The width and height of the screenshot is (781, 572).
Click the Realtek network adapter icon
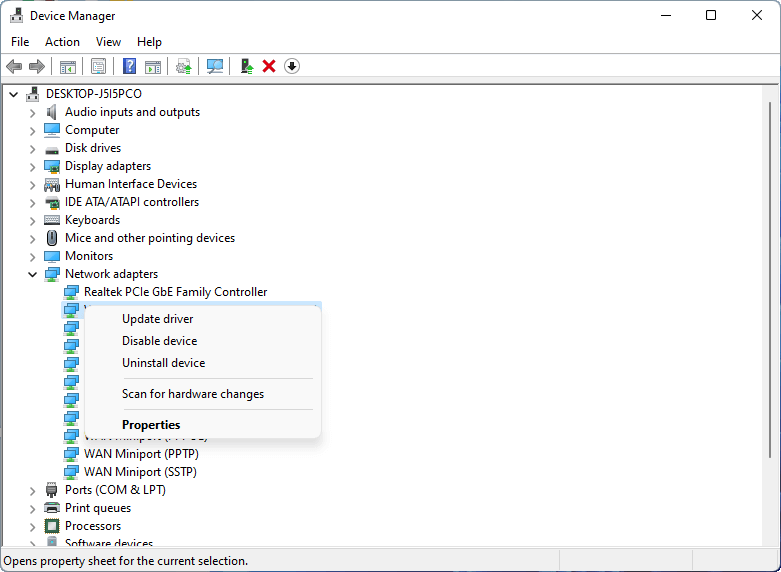[71, 292]
